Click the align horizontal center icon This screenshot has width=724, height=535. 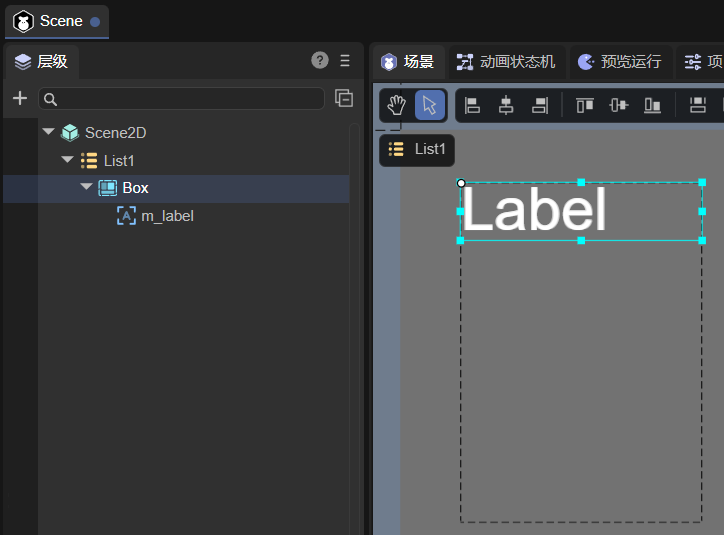pyautogui.click(x=506, y=105)
